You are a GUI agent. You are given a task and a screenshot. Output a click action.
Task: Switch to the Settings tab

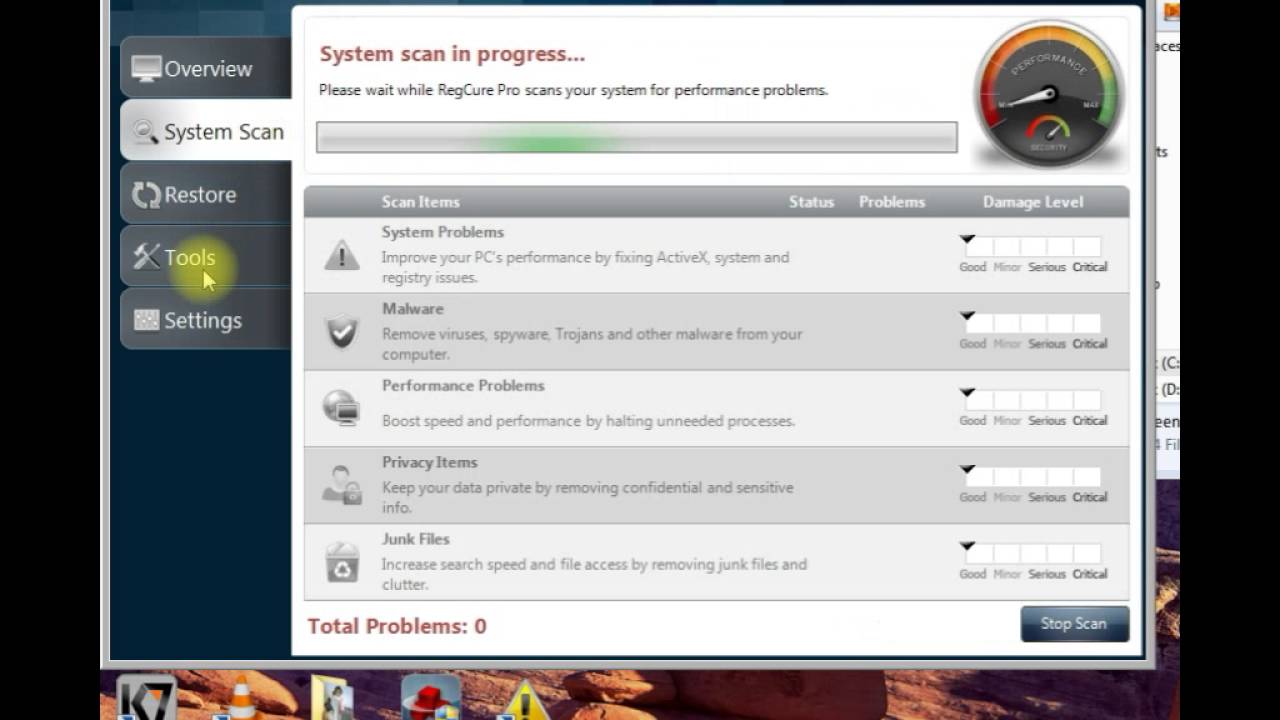point(206,320)
